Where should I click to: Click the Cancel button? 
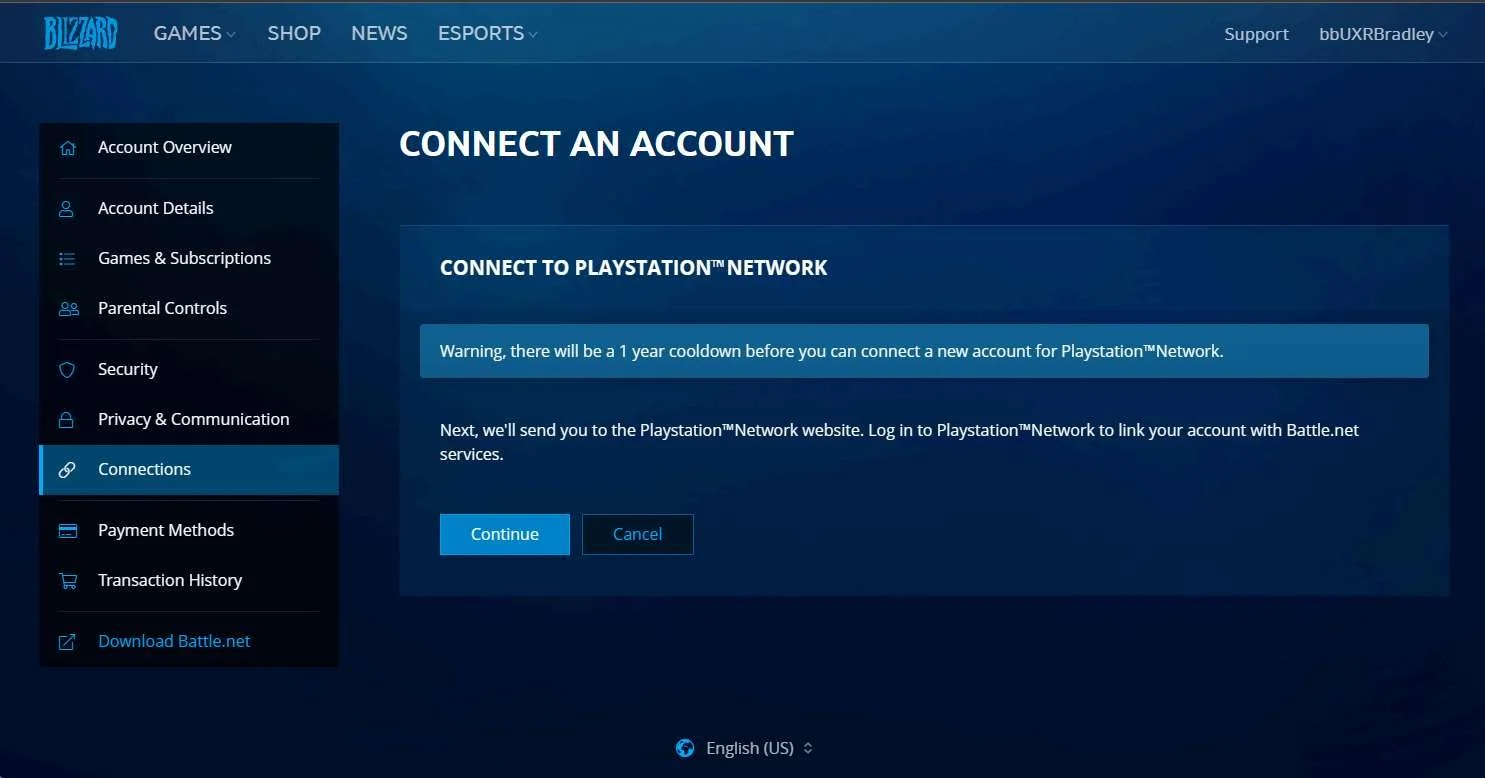[638, 534]
